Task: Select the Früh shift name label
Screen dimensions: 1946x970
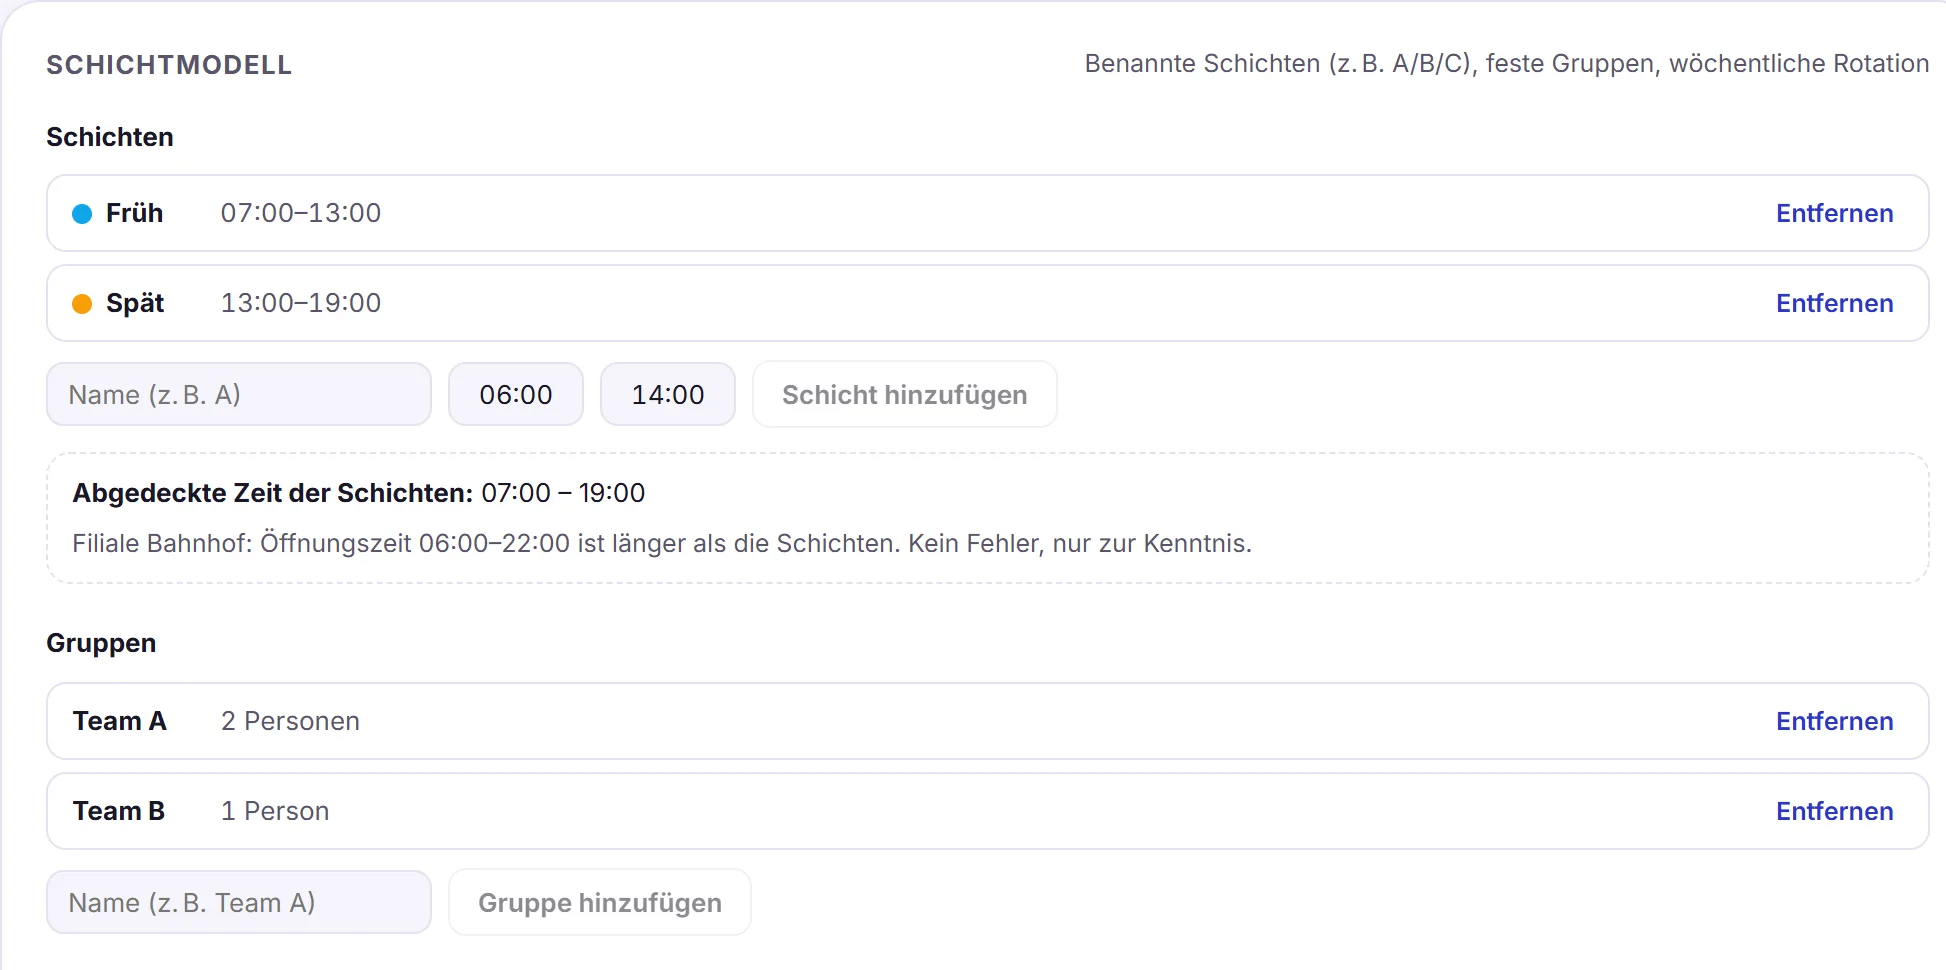Action: [x=134, y=213]
